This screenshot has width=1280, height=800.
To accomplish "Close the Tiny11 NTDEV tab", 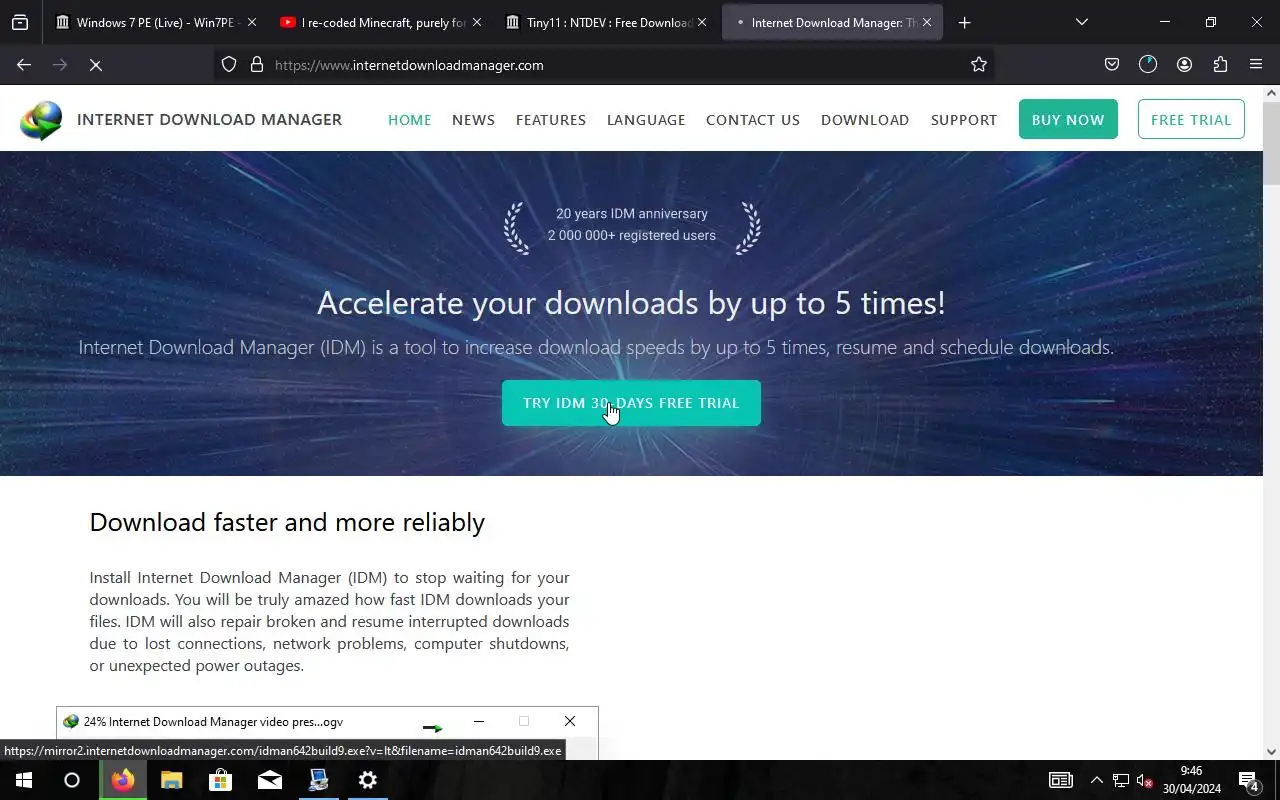I will coord(701,22).
